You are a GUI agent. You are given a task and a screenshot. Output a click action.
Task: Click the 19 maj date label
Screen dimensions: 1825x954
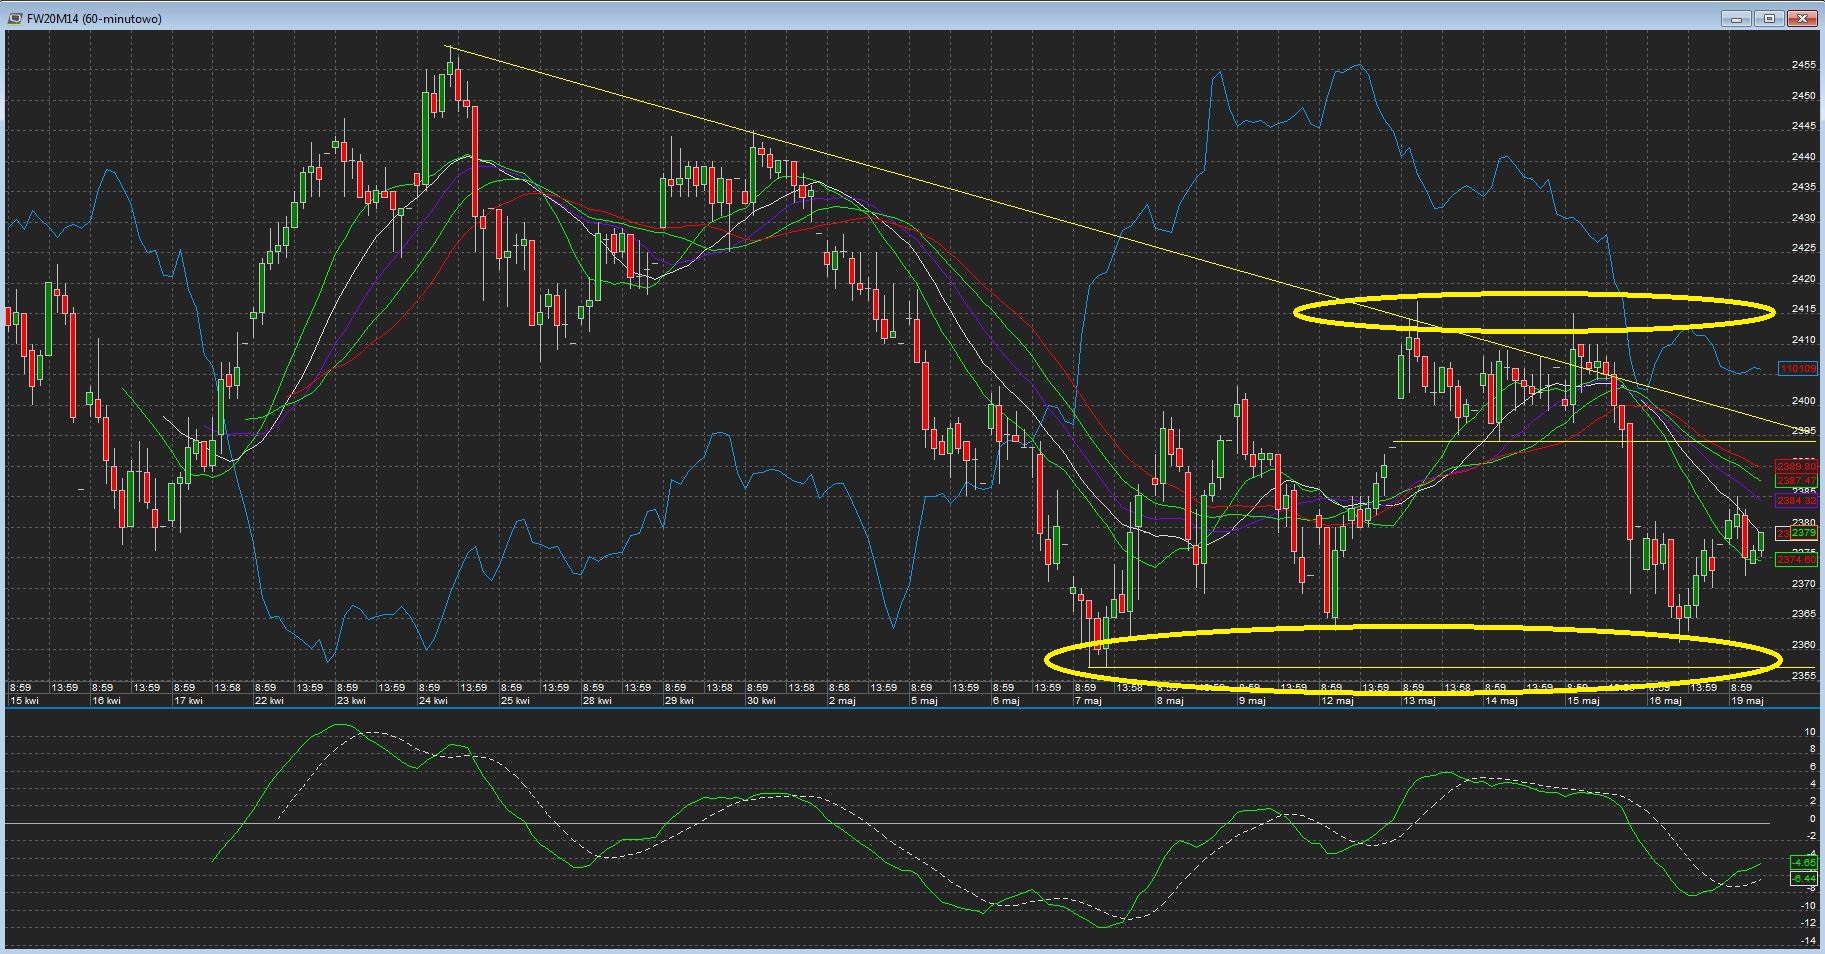[x=1747, y=701]
